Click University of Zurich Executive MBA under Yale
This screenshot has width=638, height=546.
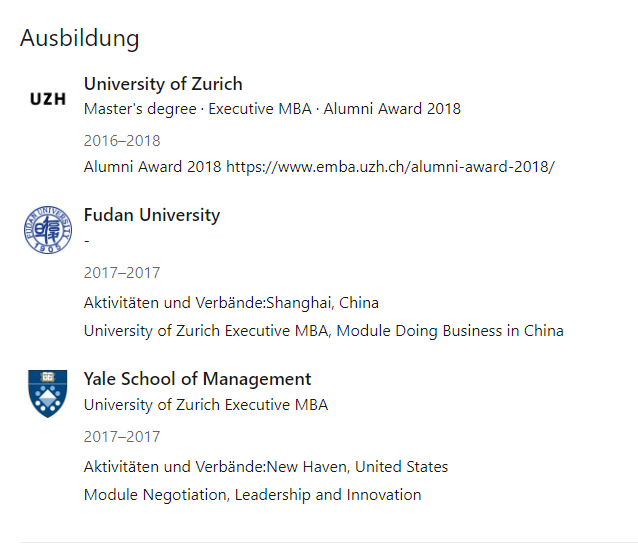point(206,405)
